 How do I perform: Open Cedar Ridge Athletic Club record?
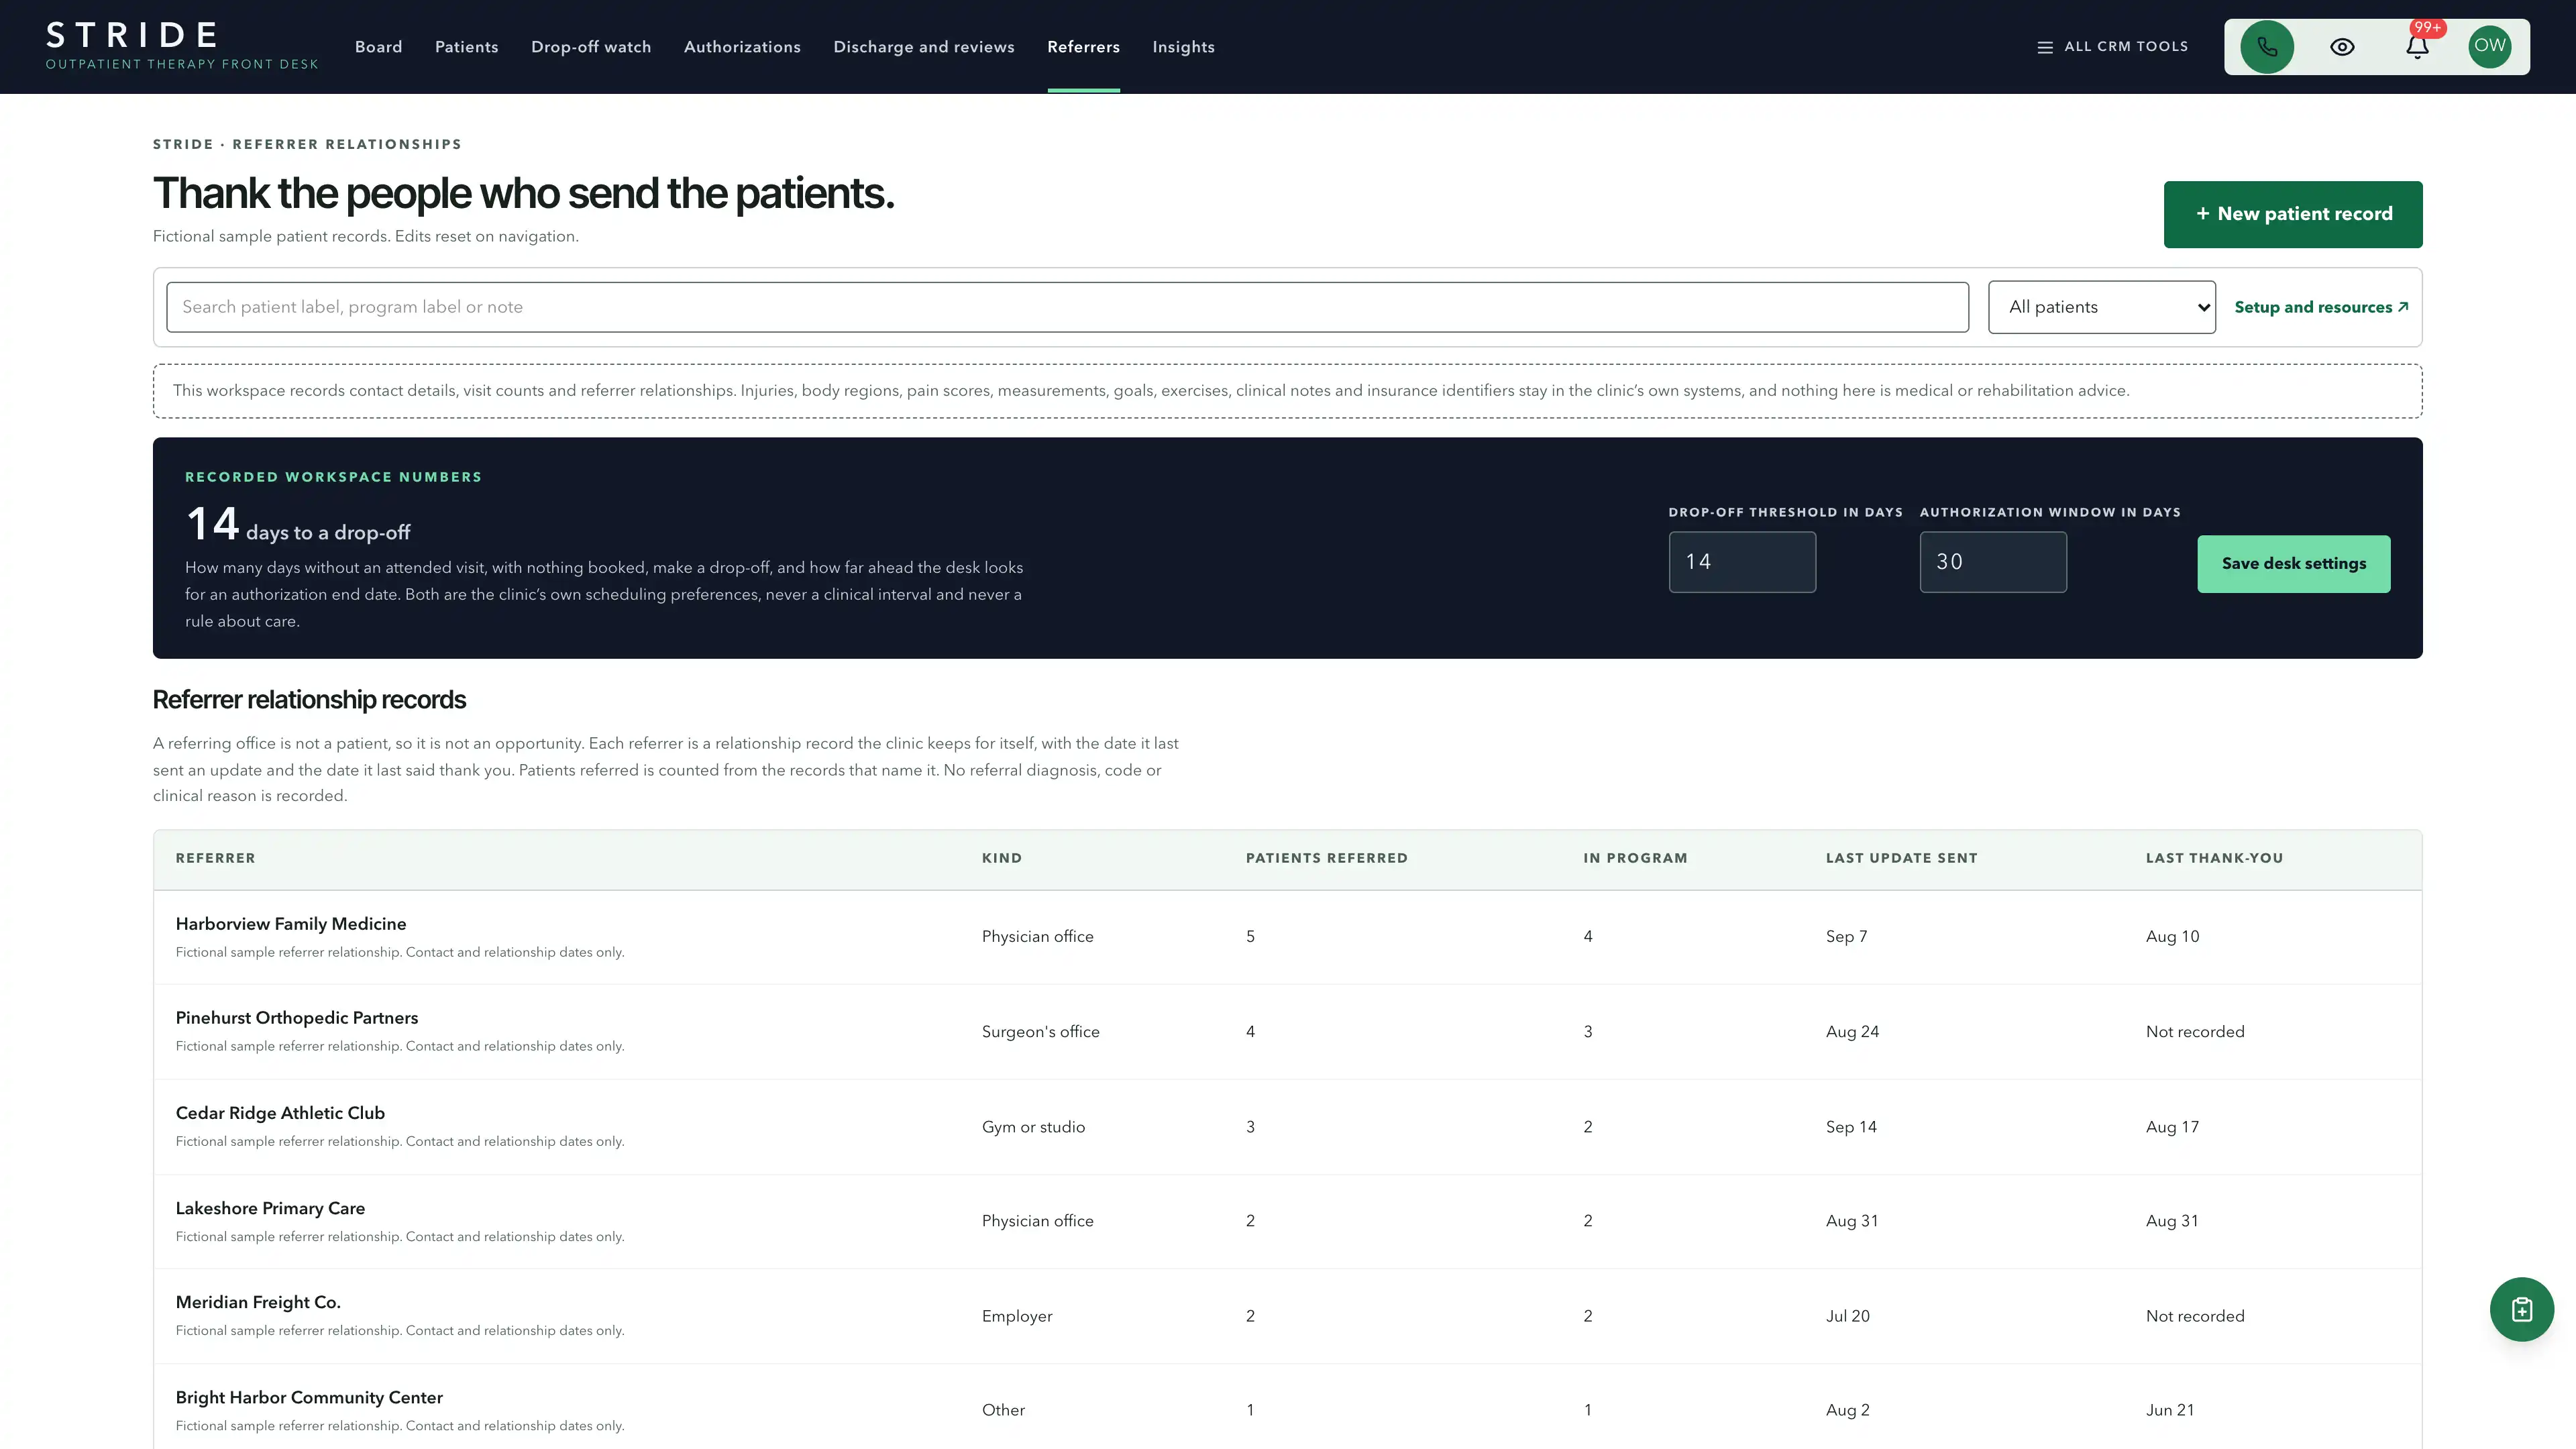pos(280,1113)
